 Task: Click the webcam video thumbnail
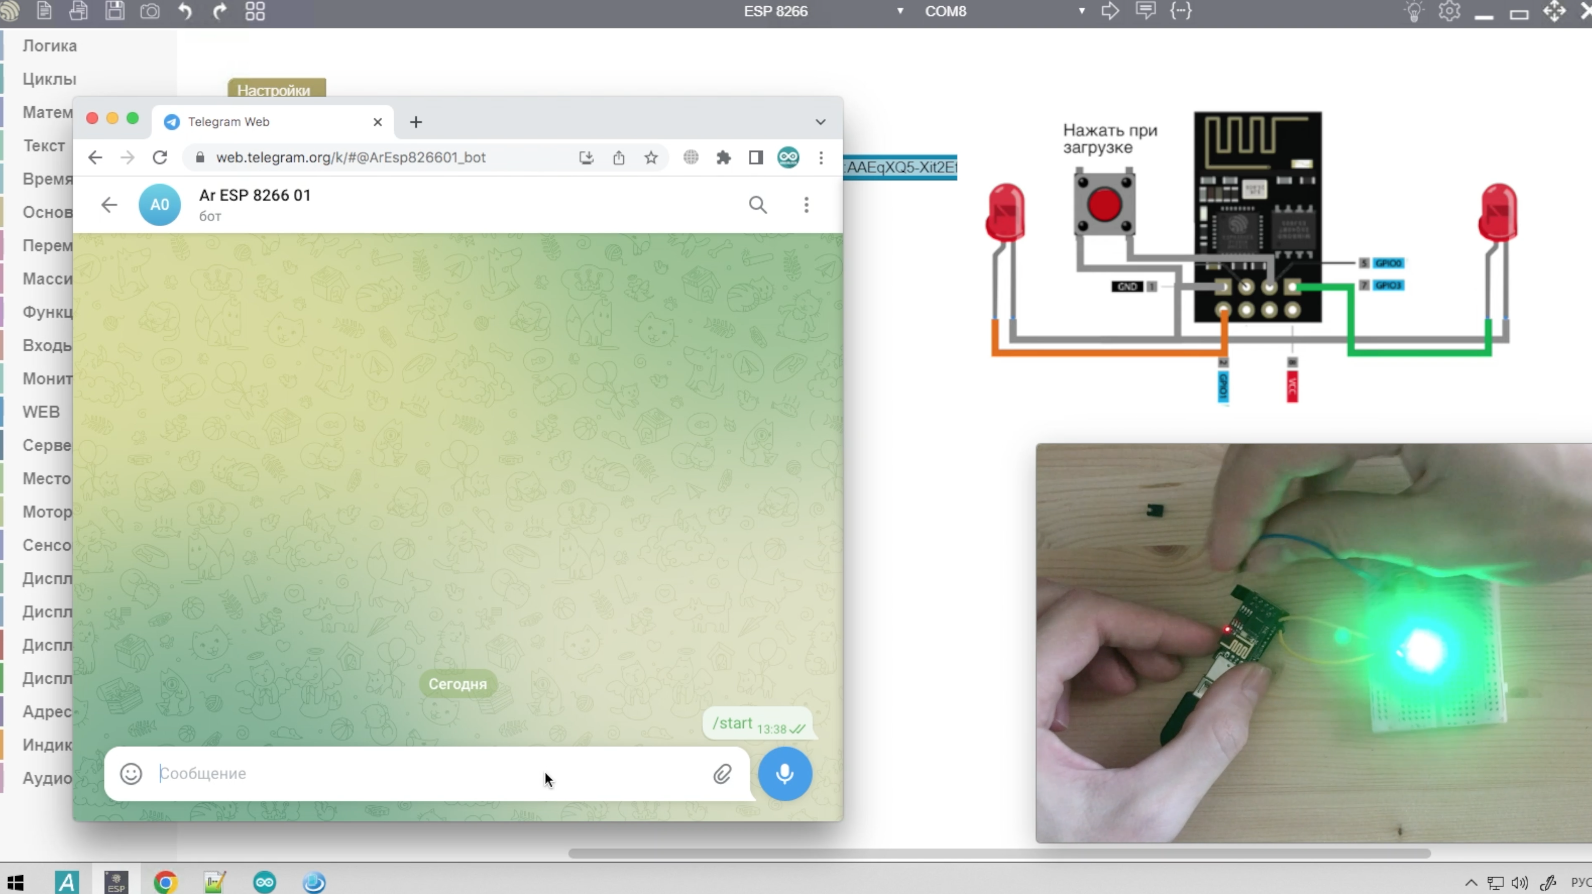1313,643
